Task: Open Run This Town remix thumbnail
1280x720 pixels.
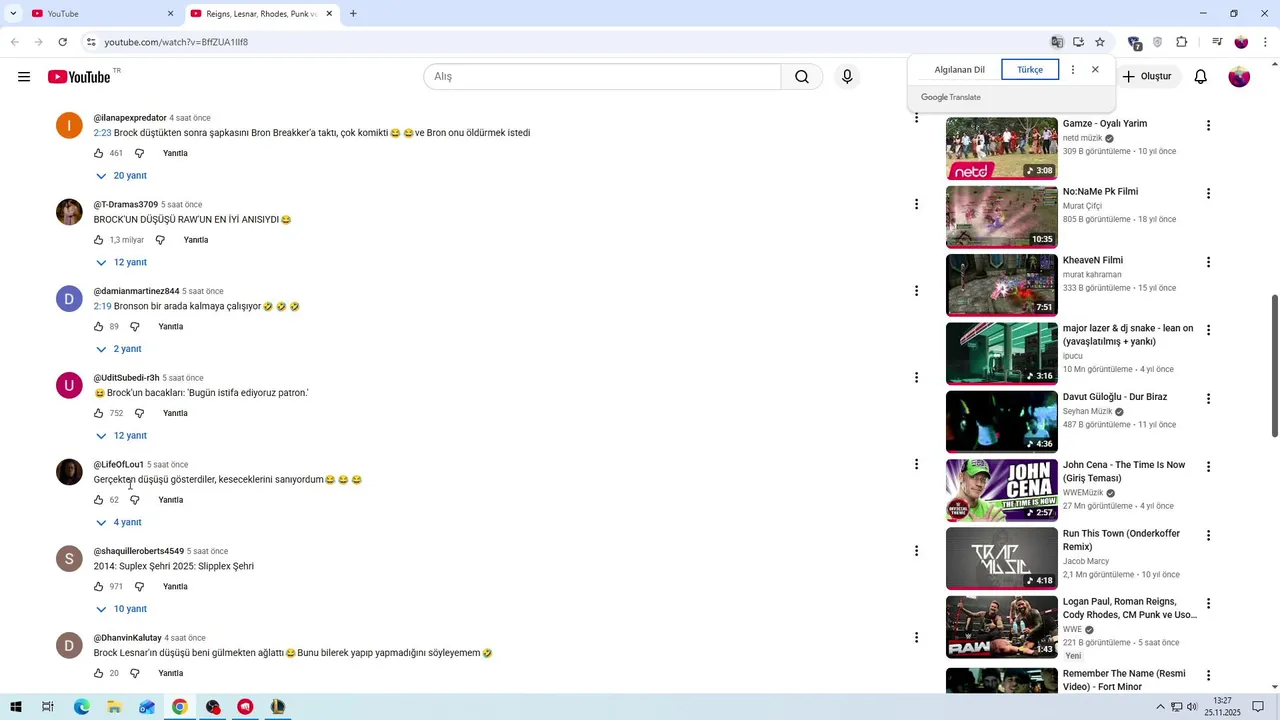Action: tap(1001, 558)
